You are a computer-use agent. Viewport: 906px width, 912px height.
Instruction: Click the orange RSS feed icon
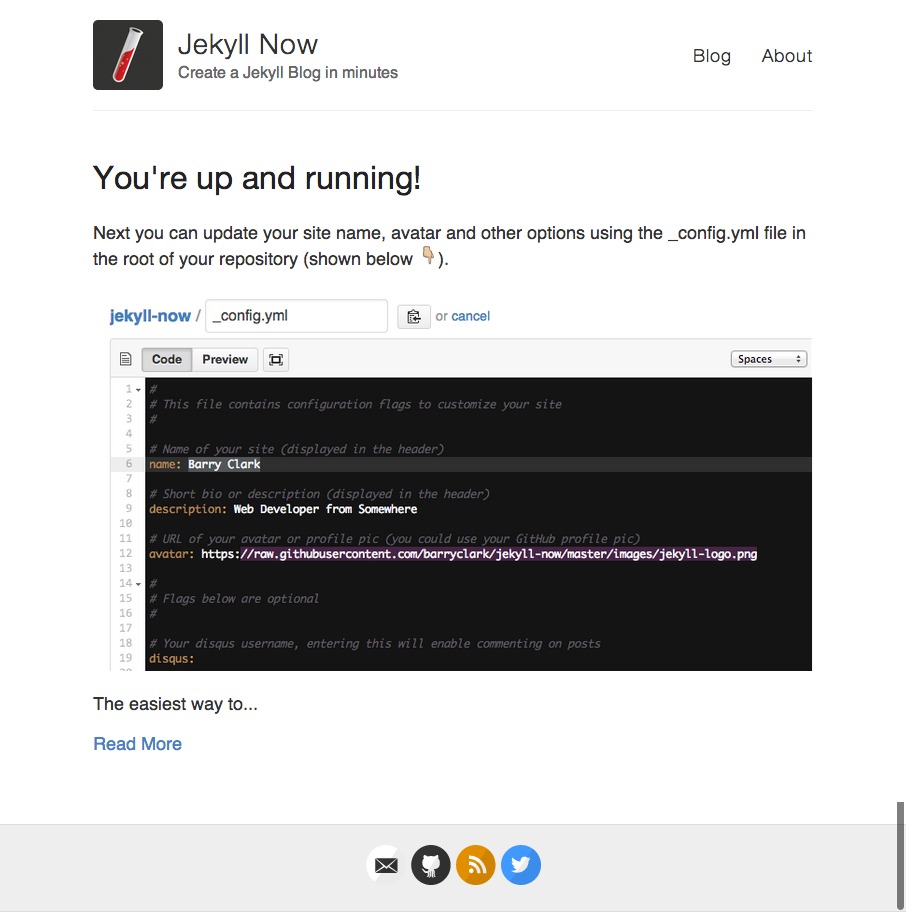pos(476,865)
